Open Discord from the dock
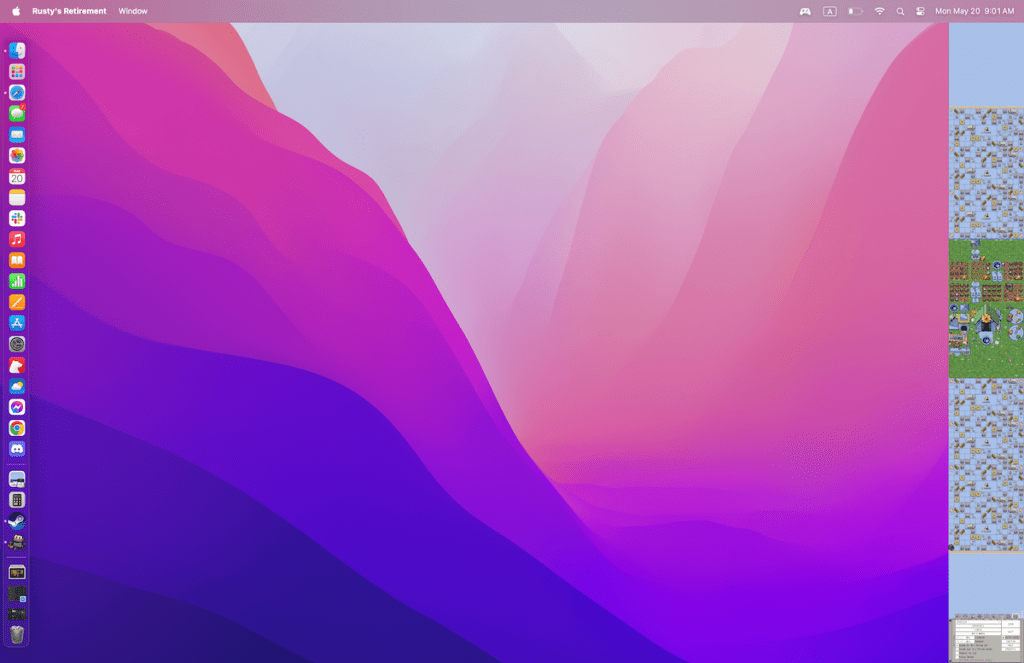 point(17,449)
